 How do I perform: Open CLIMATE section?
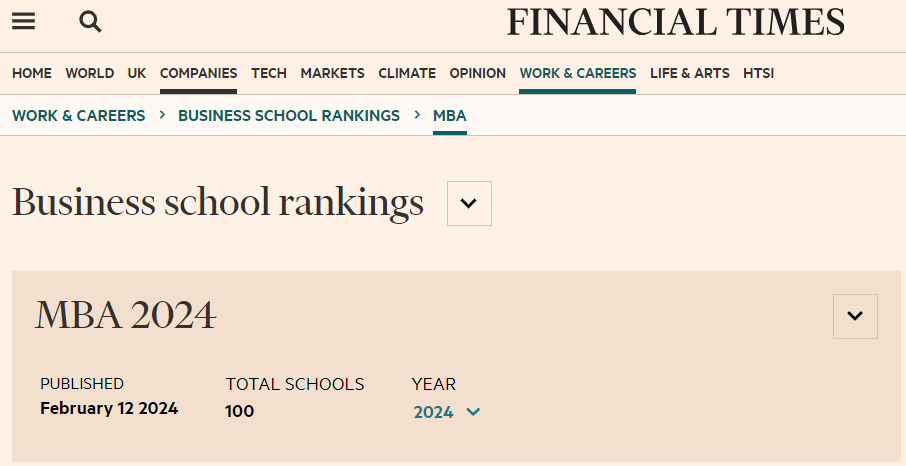click(407, 73)
